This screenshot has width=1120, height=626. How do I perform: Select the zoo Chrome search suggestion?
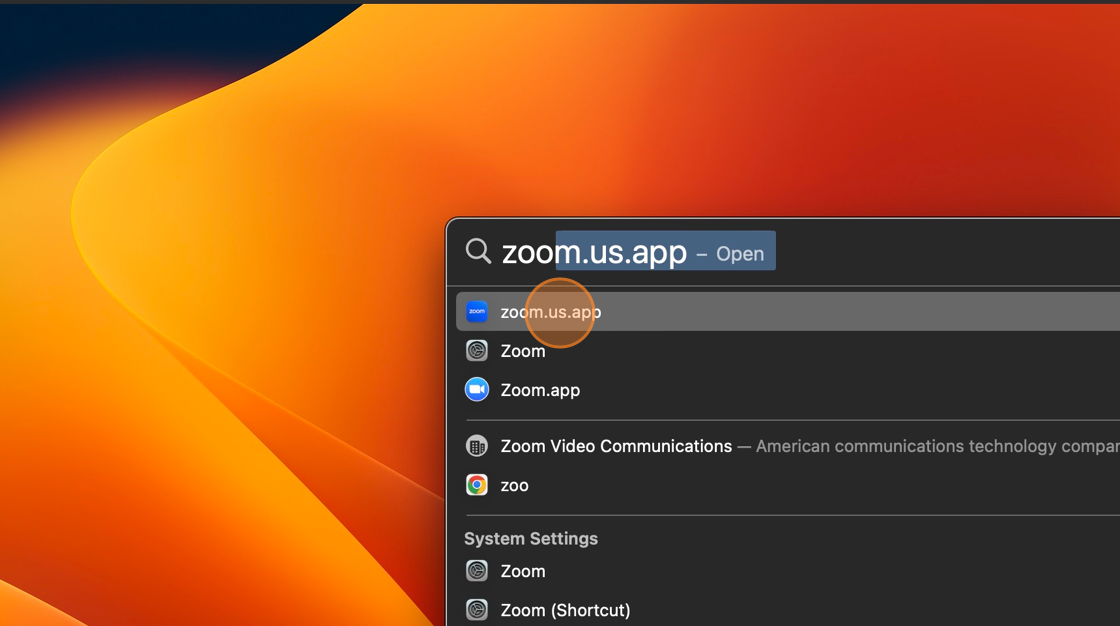788,485
